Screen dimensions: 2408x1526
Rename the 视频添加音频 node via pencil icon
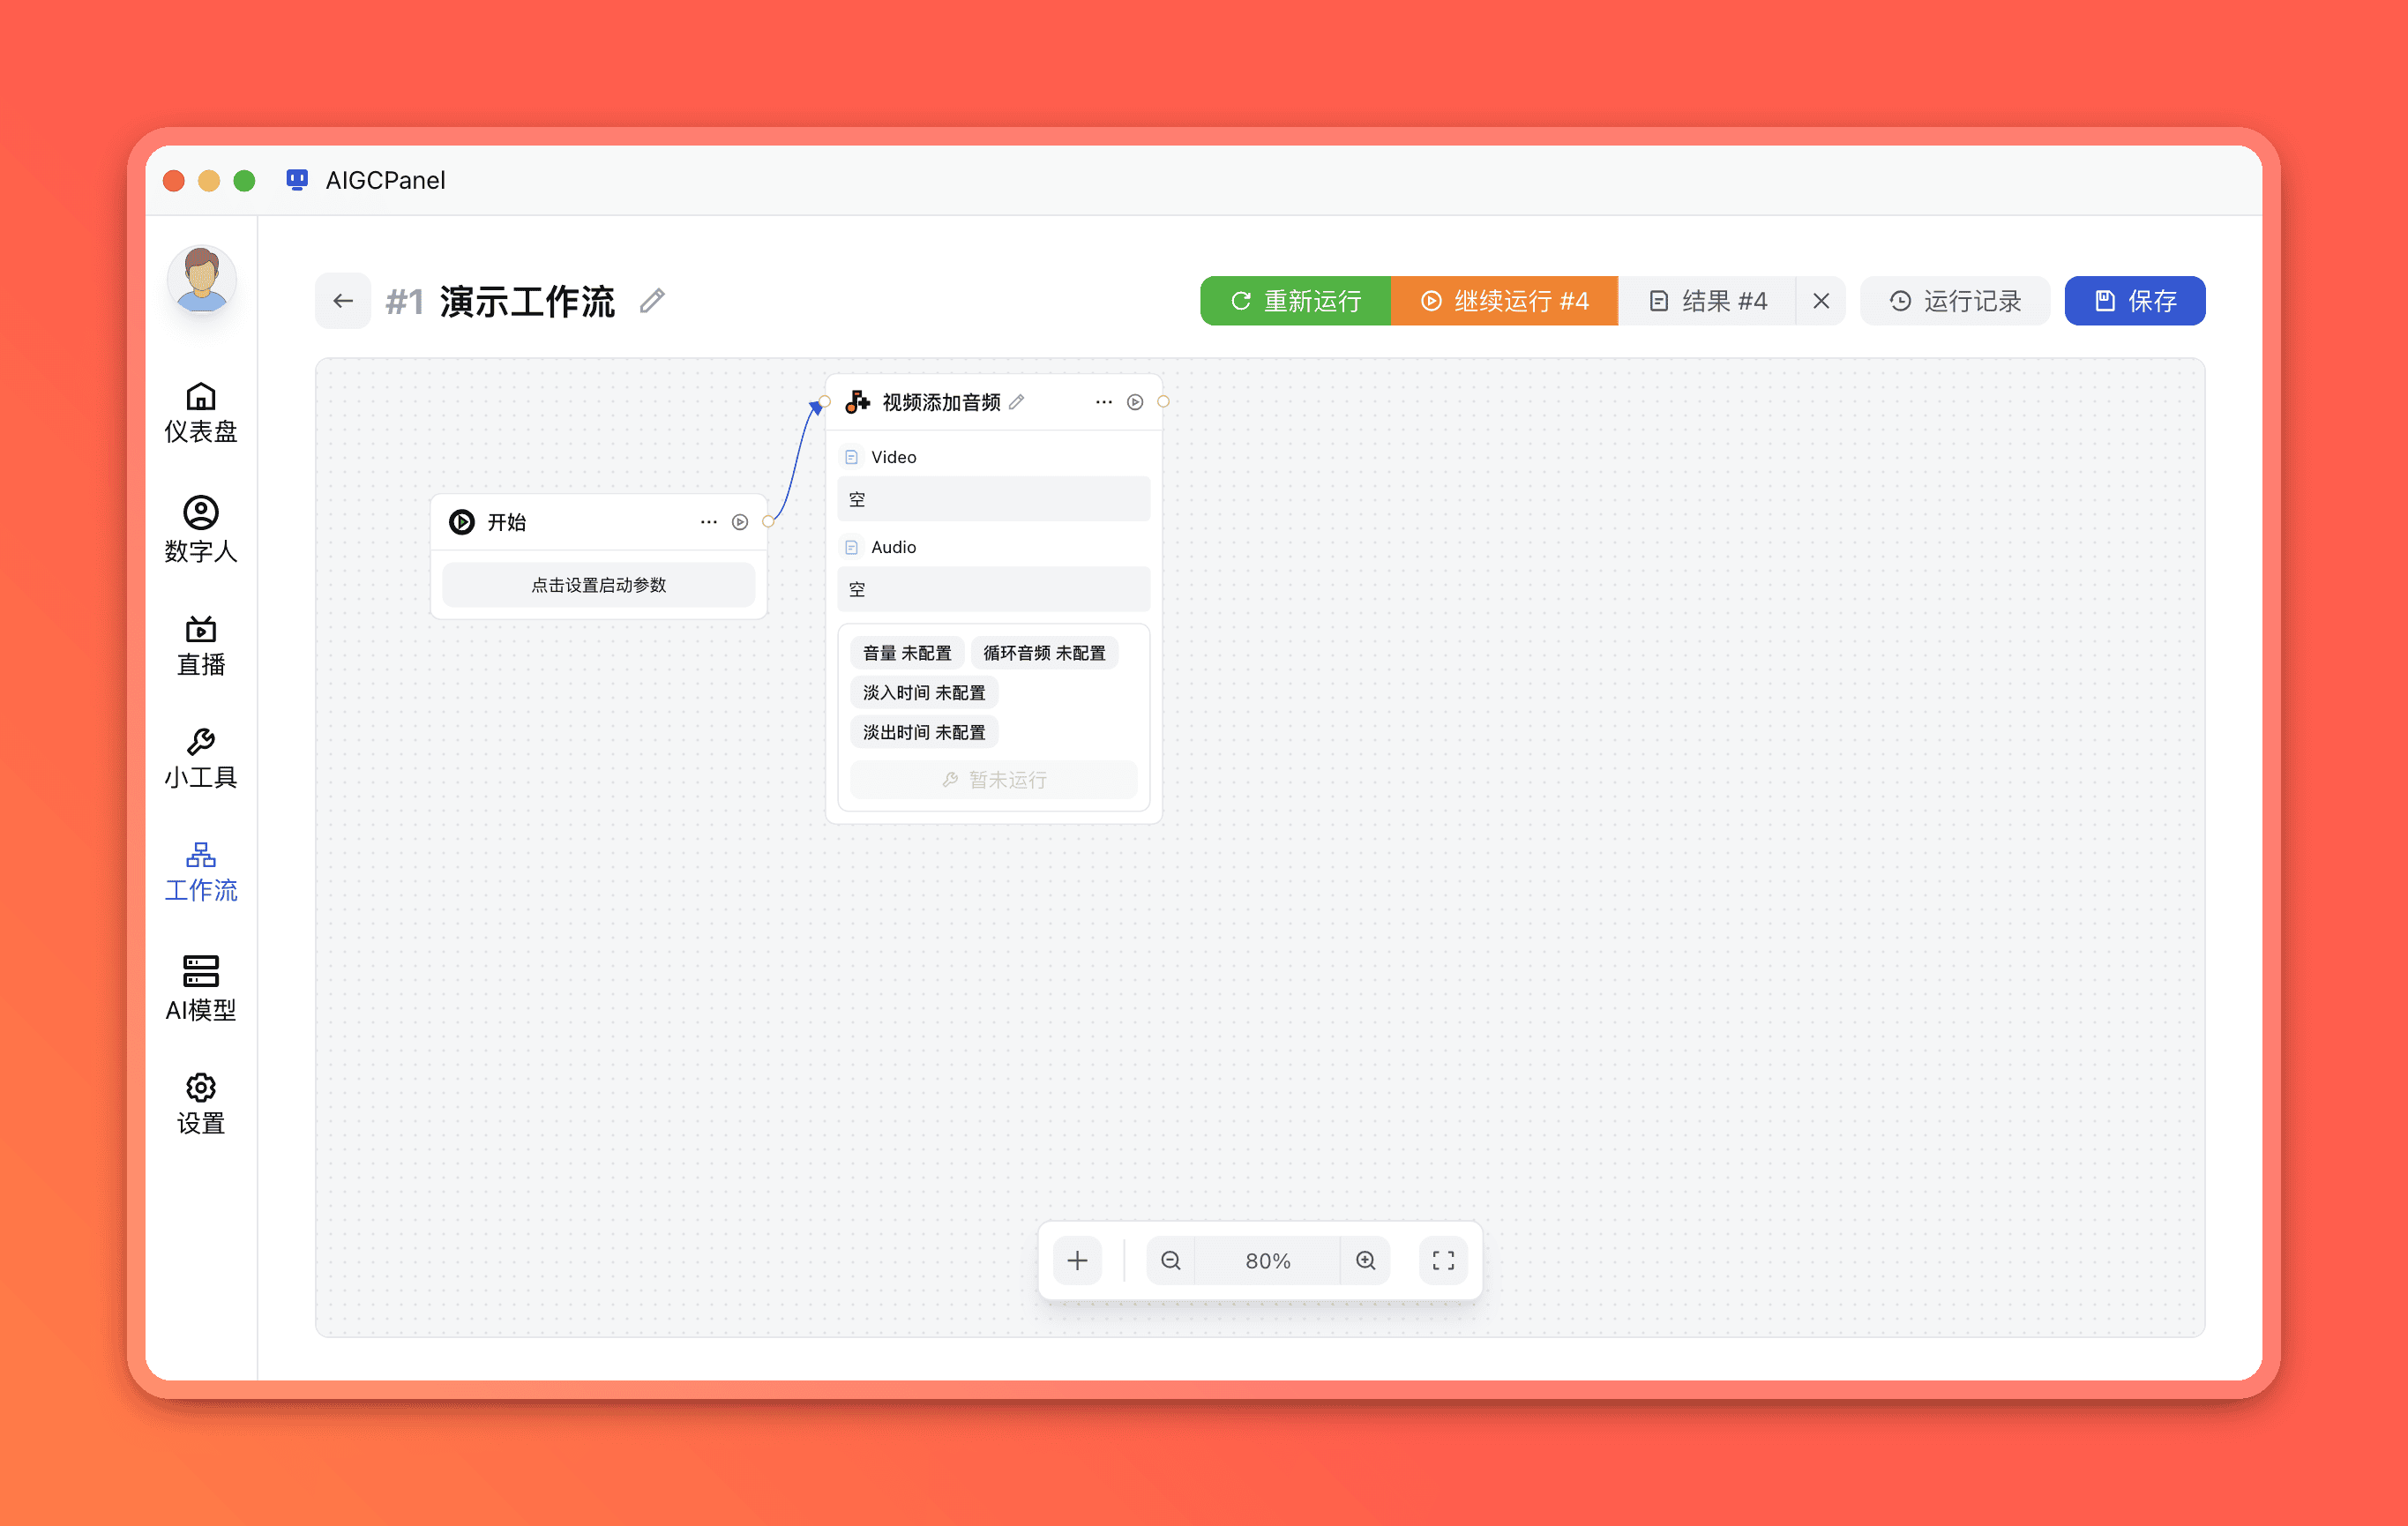[x=1017, y=402]
